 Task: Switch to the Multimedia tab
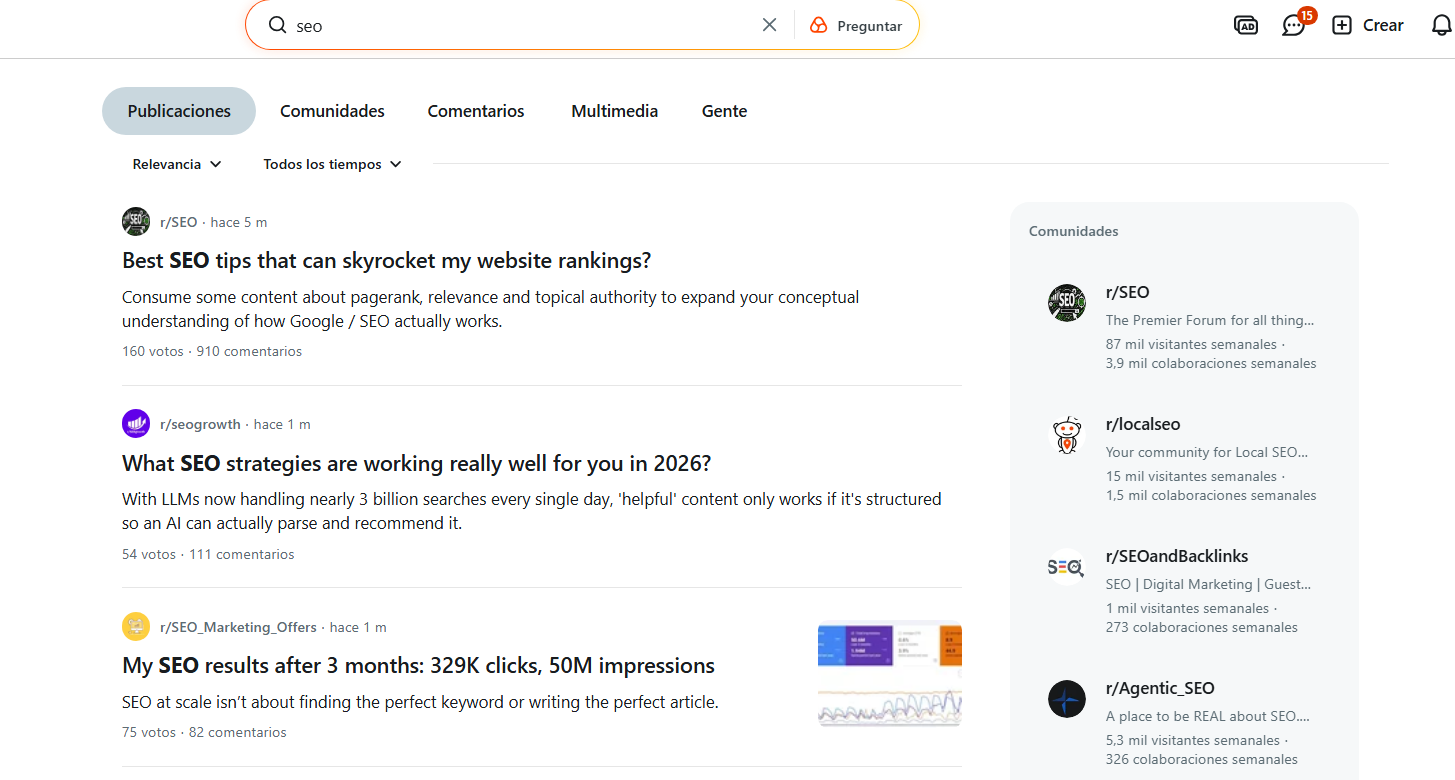[x=615, y=111]
